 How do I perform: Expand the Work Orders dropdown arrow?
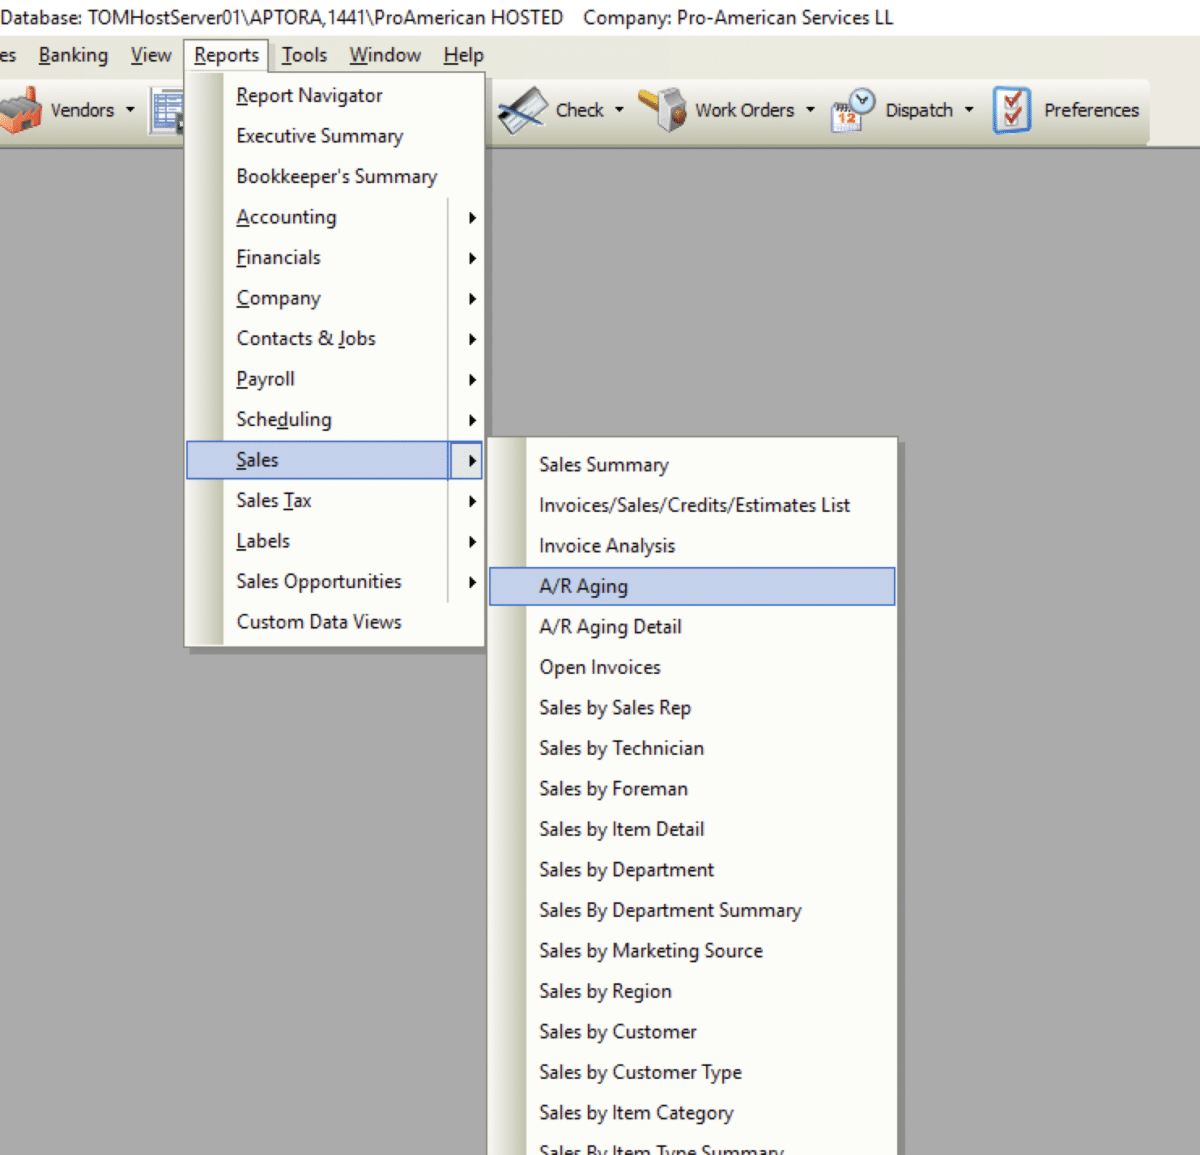[810, 110]
